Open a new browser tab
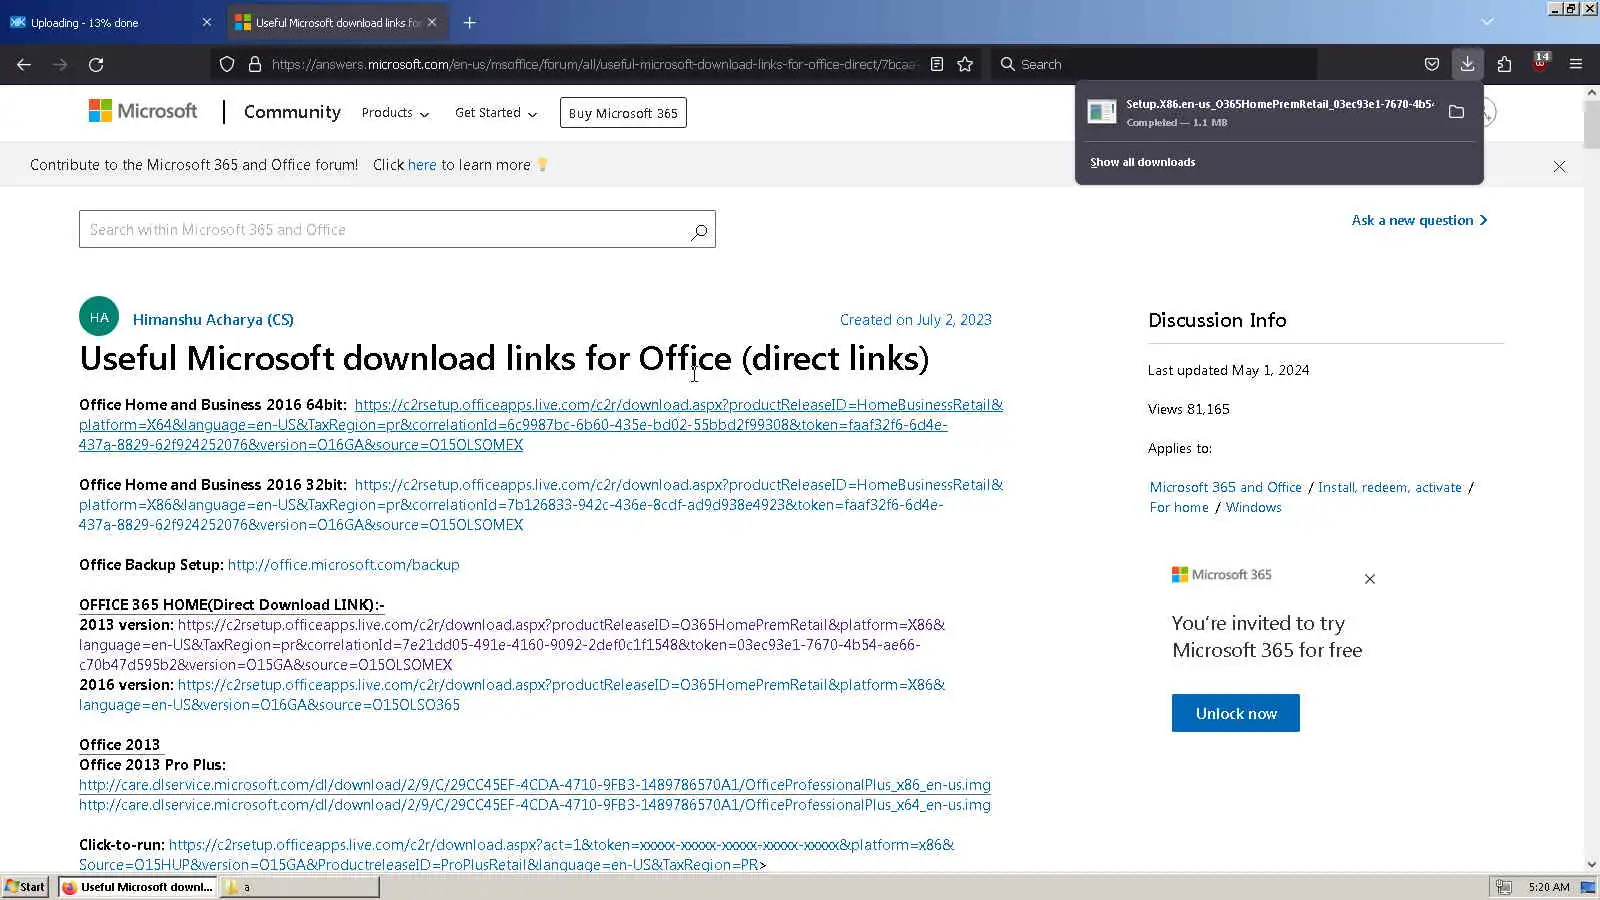Viewport: 1600px width, 900px height. pos(470,22)
